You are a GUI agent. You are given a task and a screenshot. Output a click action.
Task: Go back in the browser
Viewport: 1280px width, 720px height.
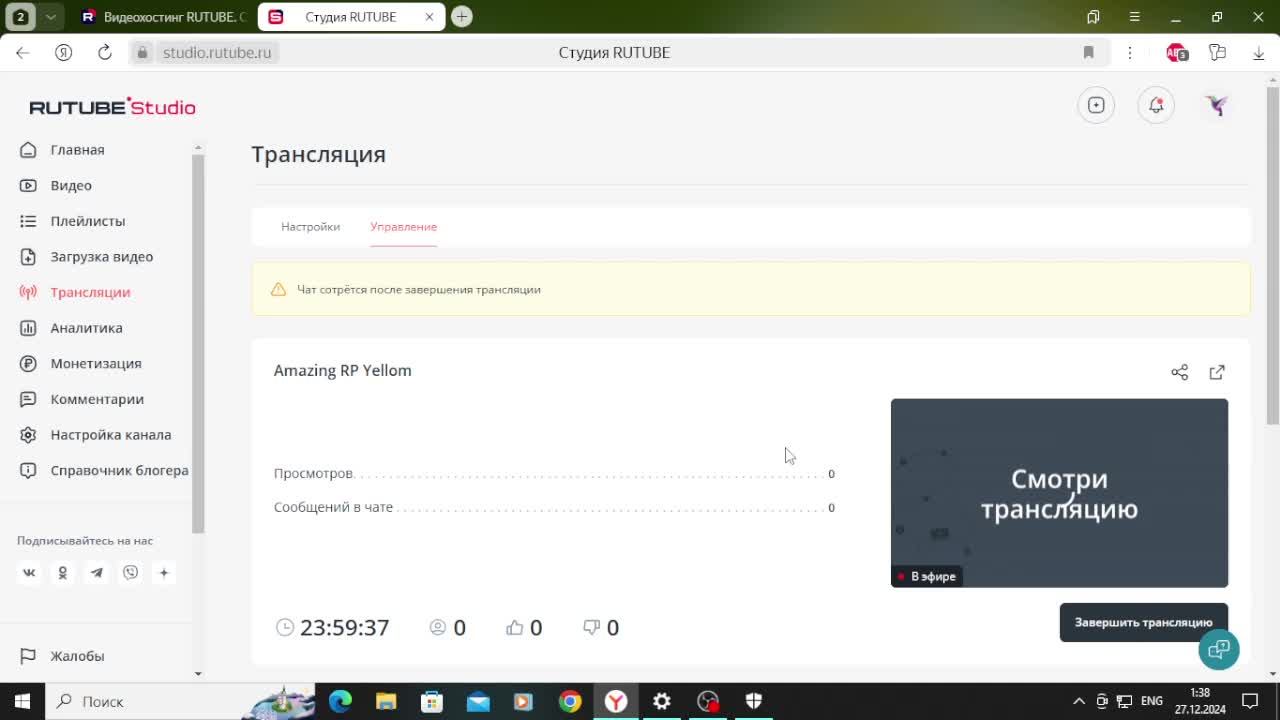point(23,53)
